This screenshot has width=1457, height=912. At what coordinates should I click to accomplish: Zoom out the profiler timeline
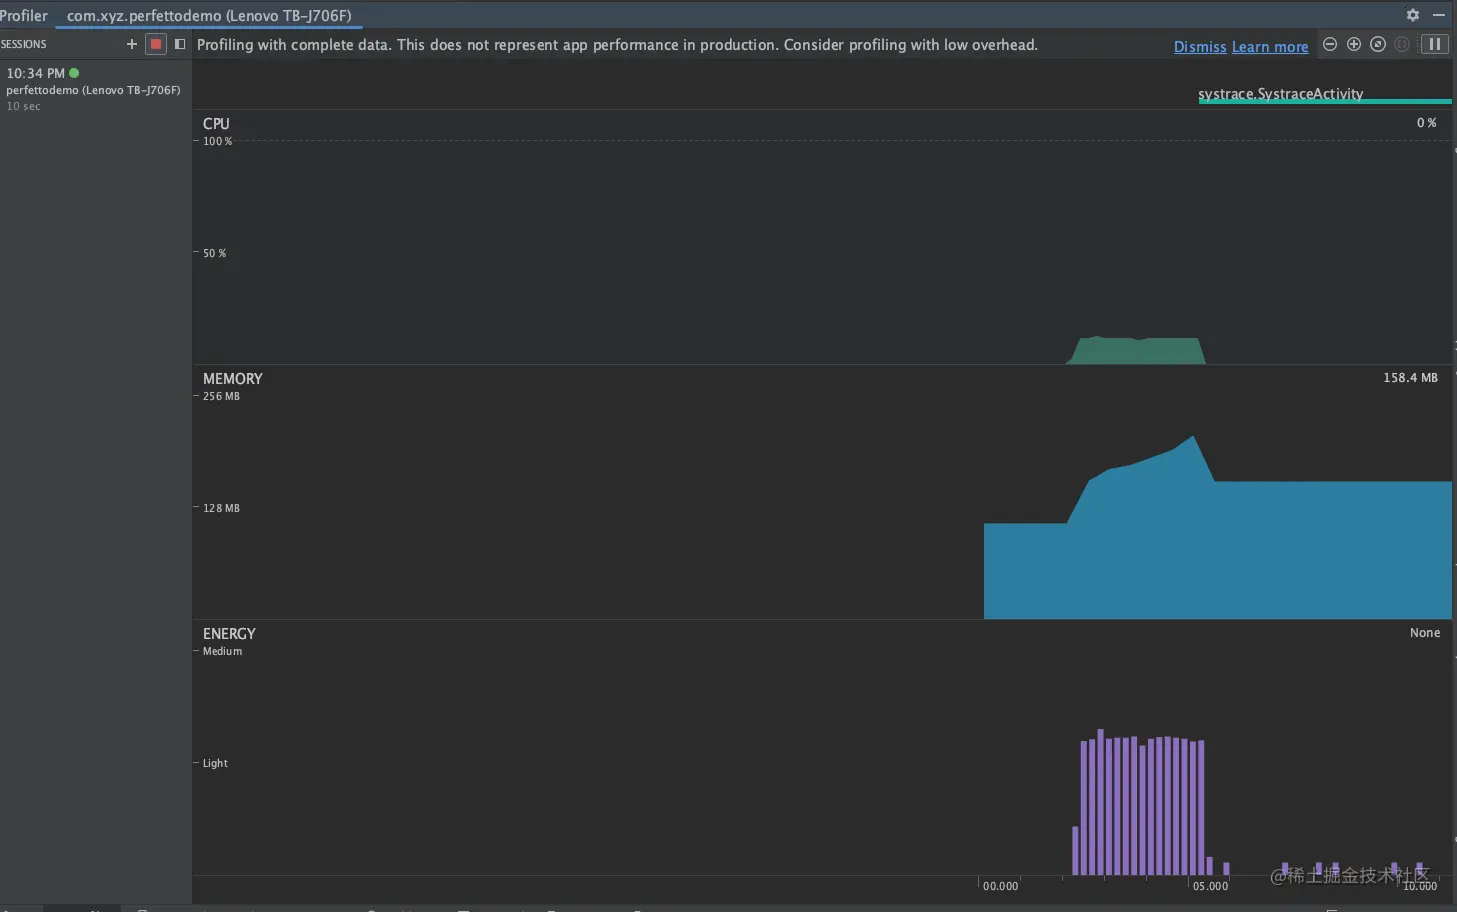pos(1330,44)
